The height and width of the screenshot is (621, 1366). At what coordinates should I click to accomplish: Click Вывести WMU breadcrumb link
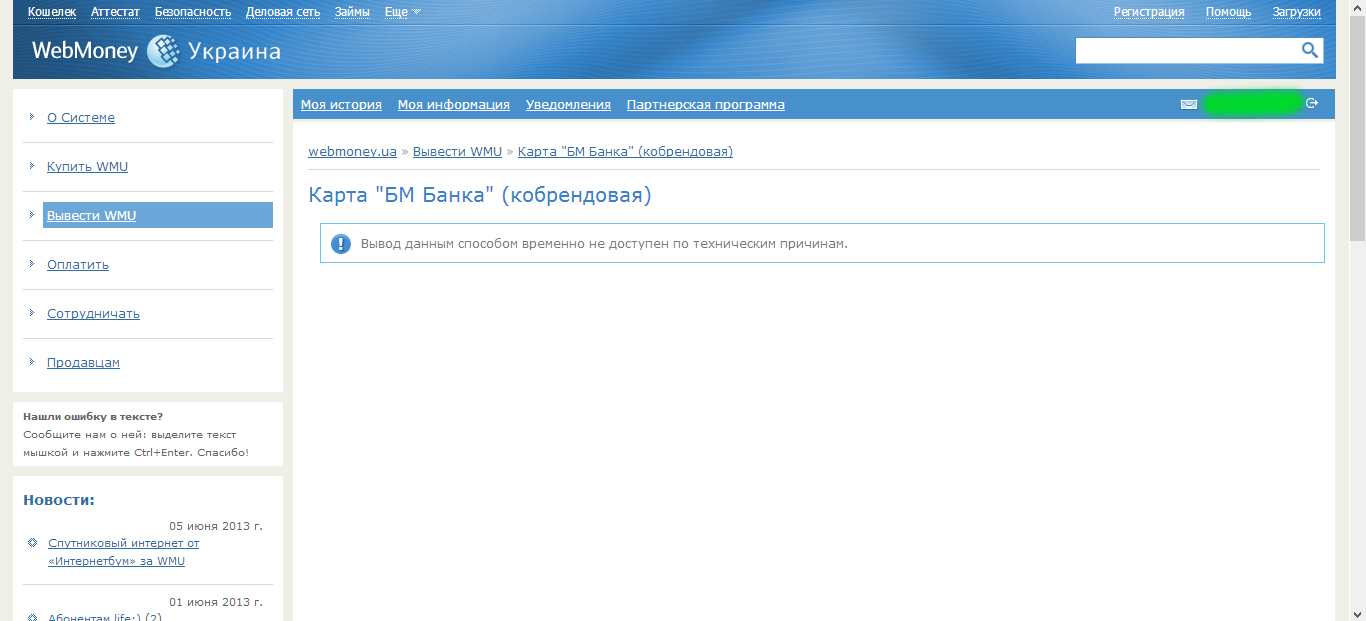pyautogui.click(x=457, y=151)
